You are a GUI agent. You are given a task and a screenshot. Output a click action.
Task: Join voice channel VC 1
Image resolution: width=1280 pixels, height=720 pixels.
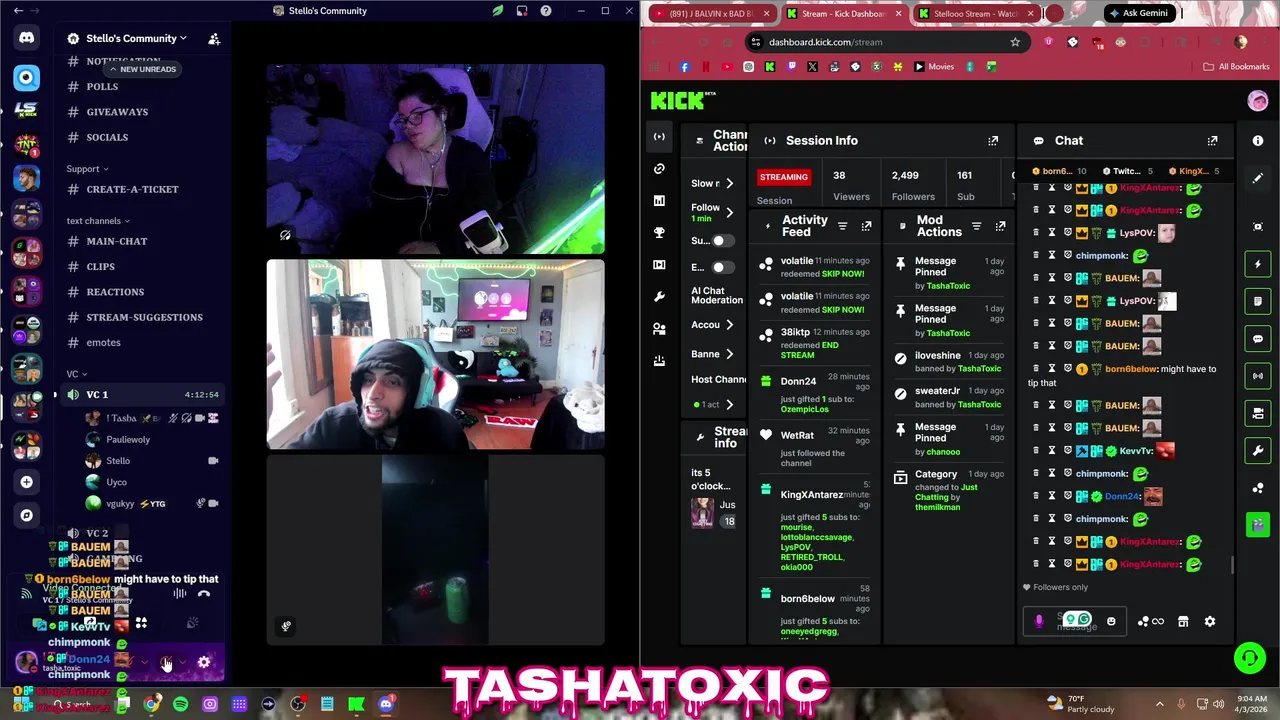[140, 395]
